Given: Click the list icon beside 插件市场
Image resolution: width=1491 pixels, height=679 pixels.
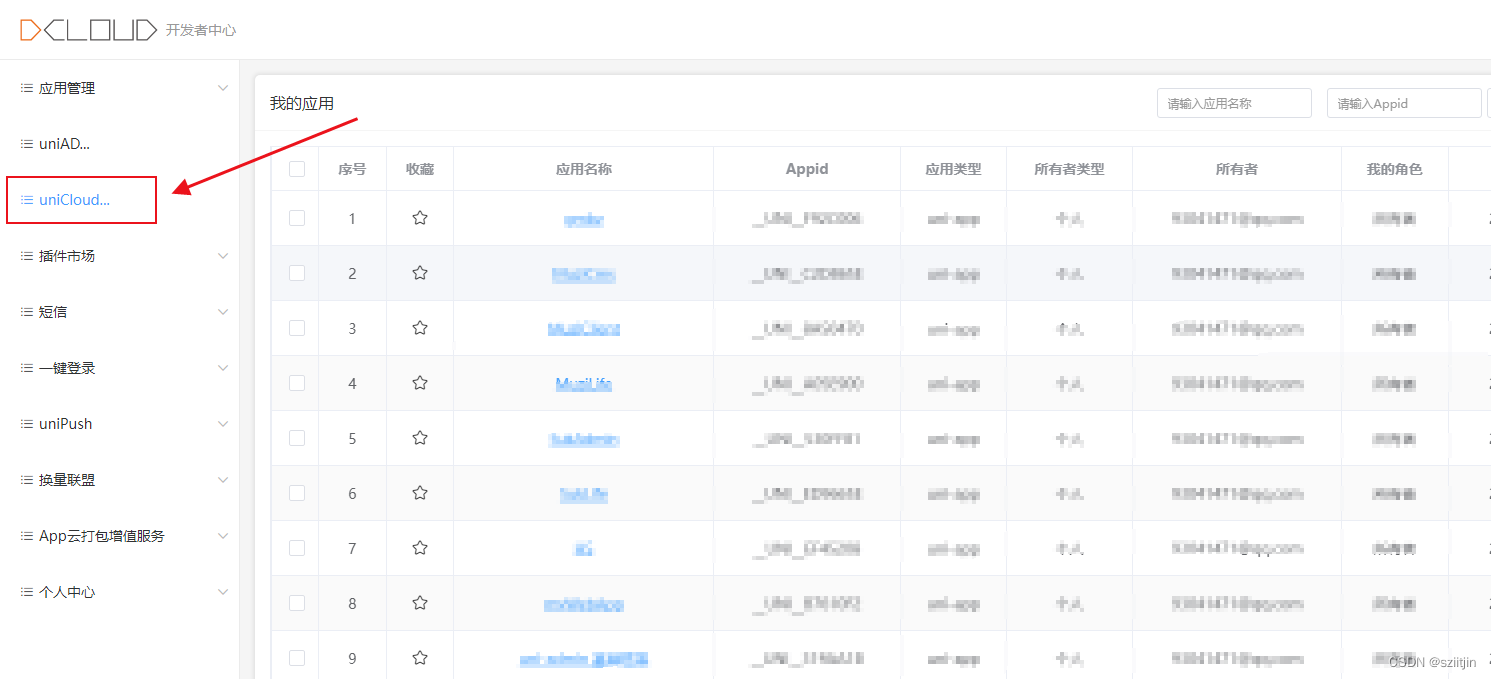Looking at the screenshot, I should pyautogui.click(x=27, y=256).
